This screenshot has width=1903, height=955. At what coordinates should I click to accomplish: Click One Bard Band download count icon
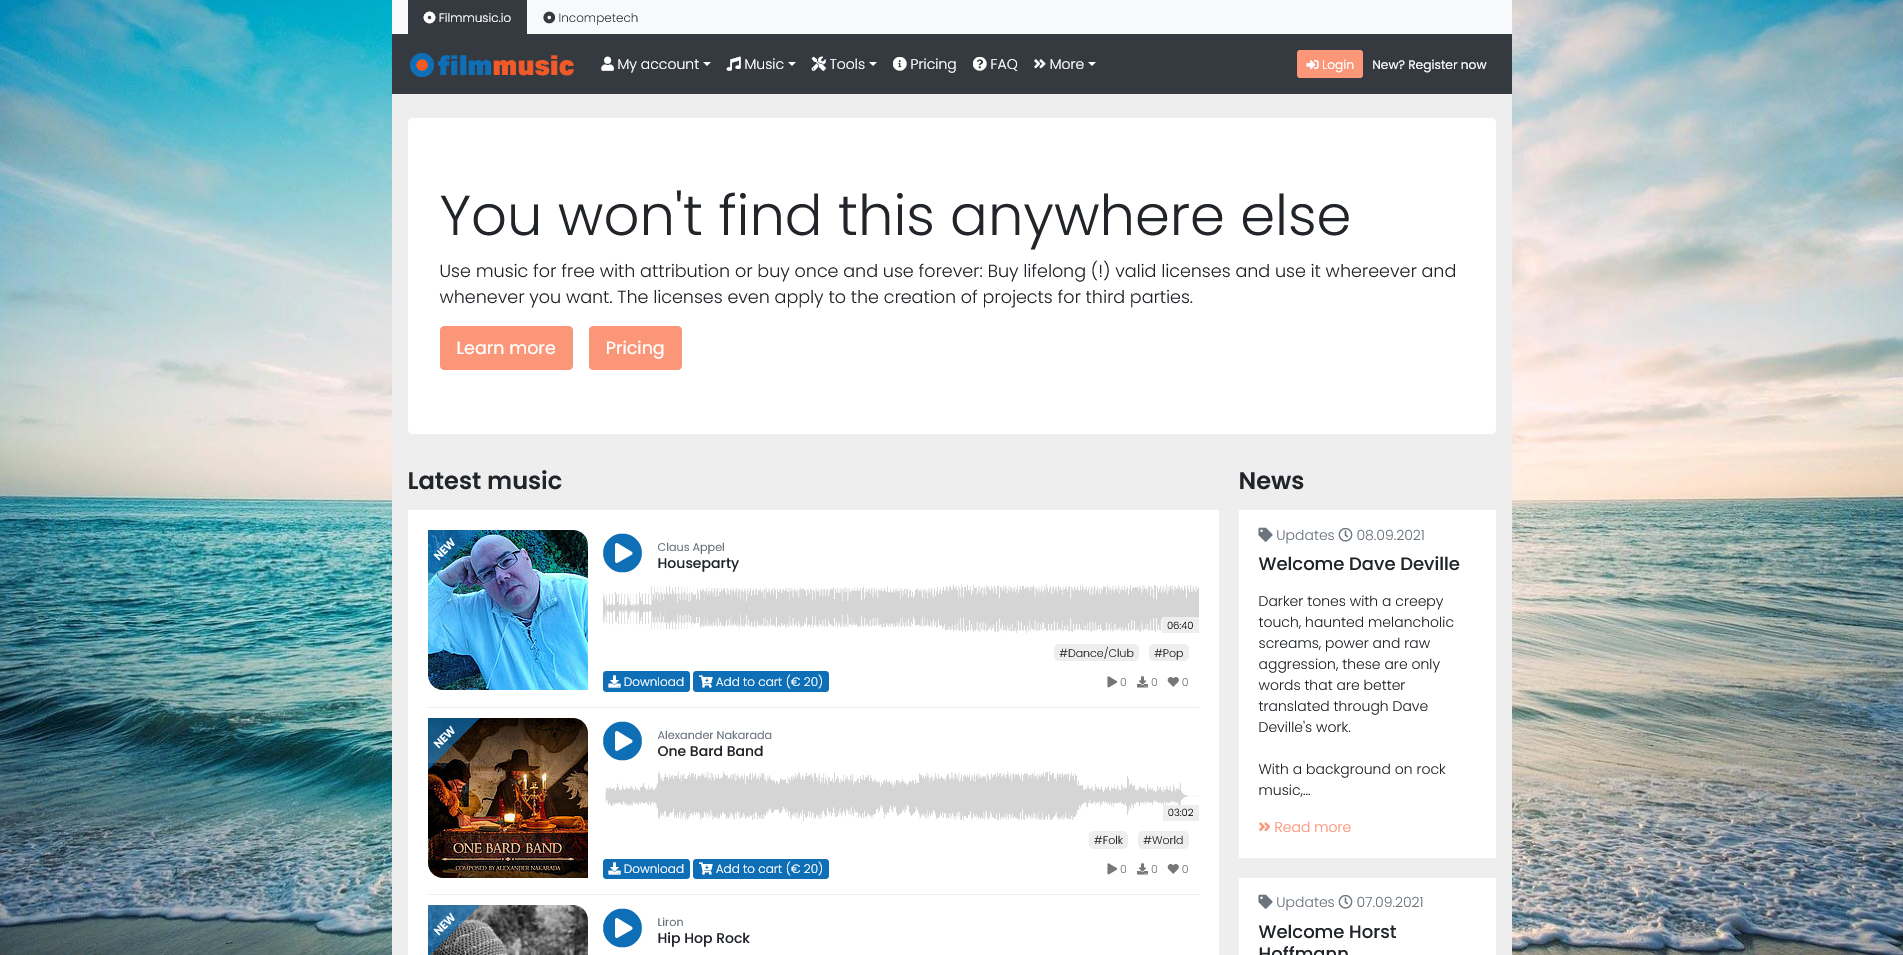coord(1142,869)
